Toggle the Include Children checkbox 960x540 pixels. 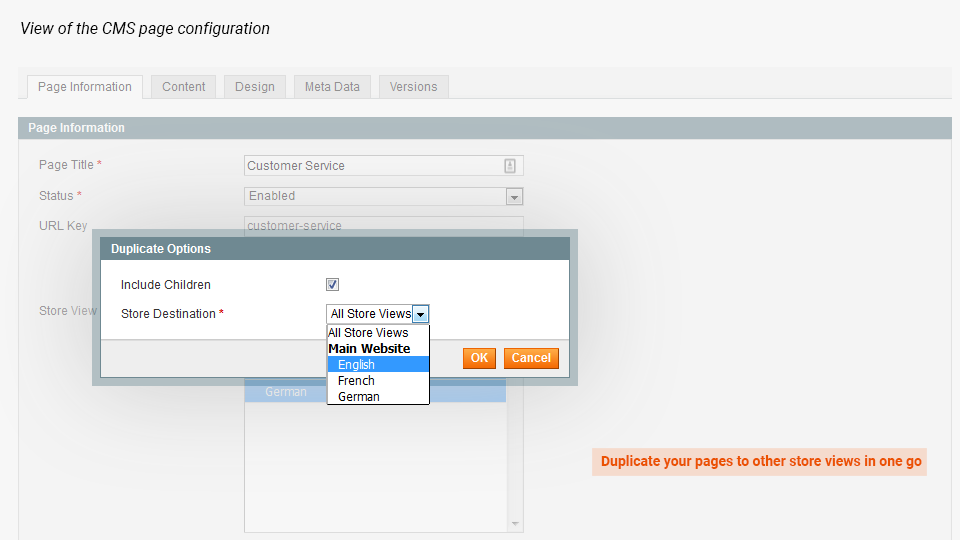333,285
